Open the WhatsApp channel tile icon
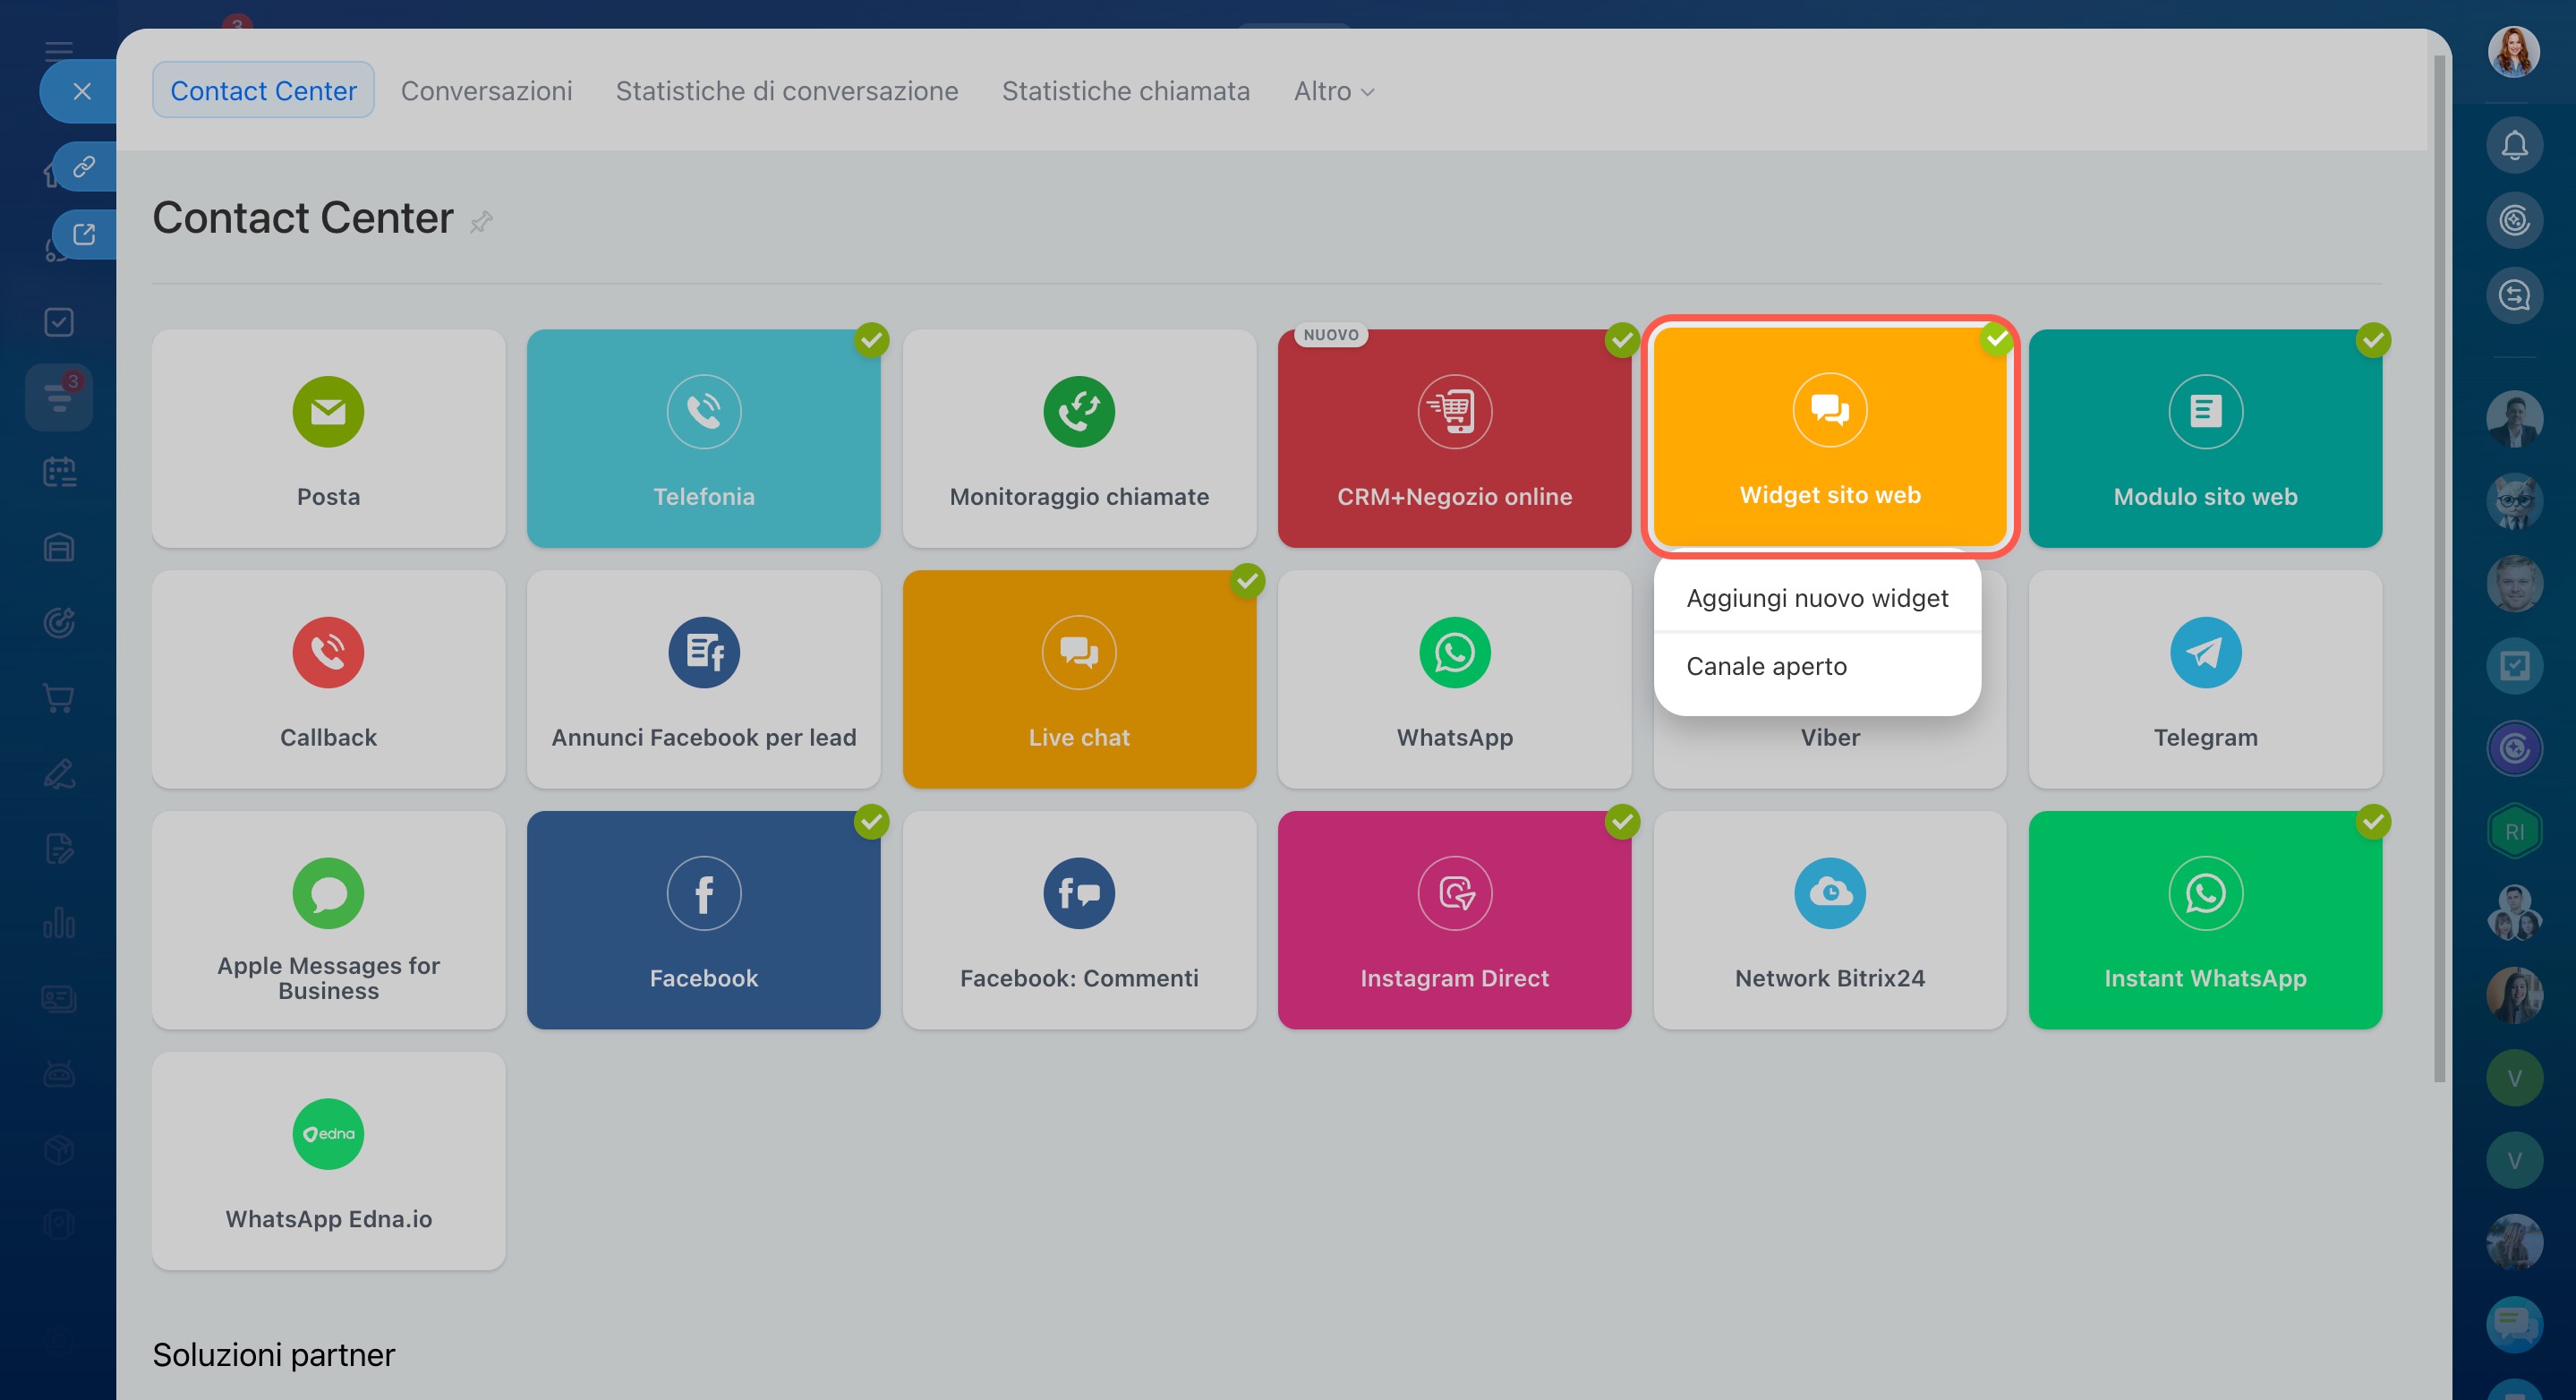Viewport: 2576px width, 1400px height. (x=1454, y=652)
